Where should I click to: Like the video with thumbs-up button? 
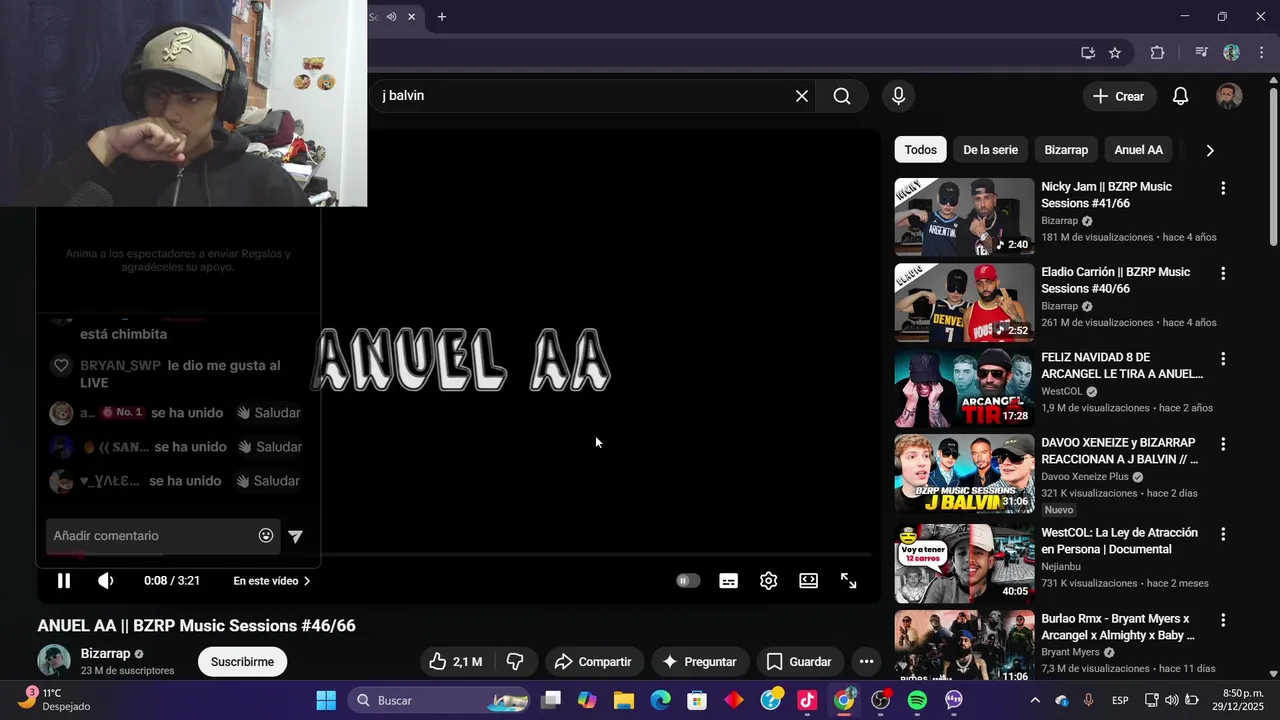[455, 662]
